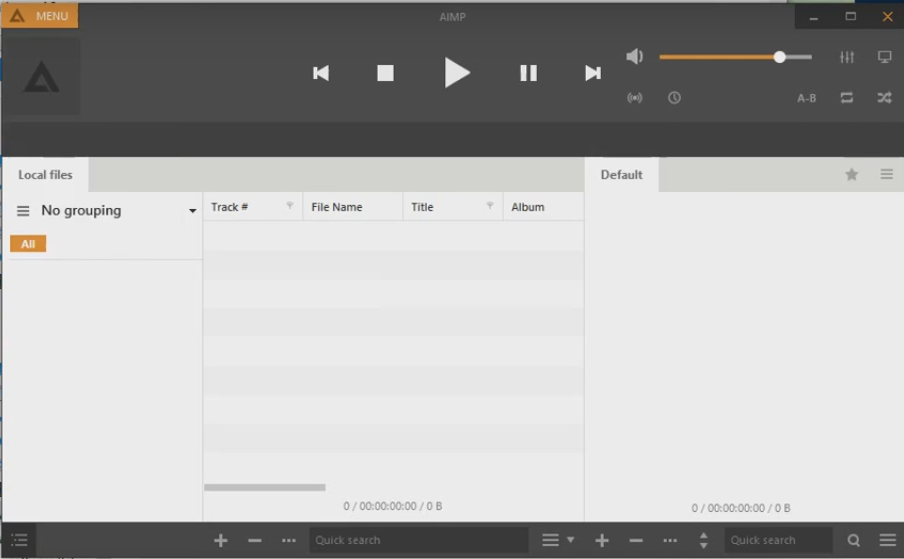Filter the Title column
The height and width of the screenshot is (559, 904).
[489, 205]
